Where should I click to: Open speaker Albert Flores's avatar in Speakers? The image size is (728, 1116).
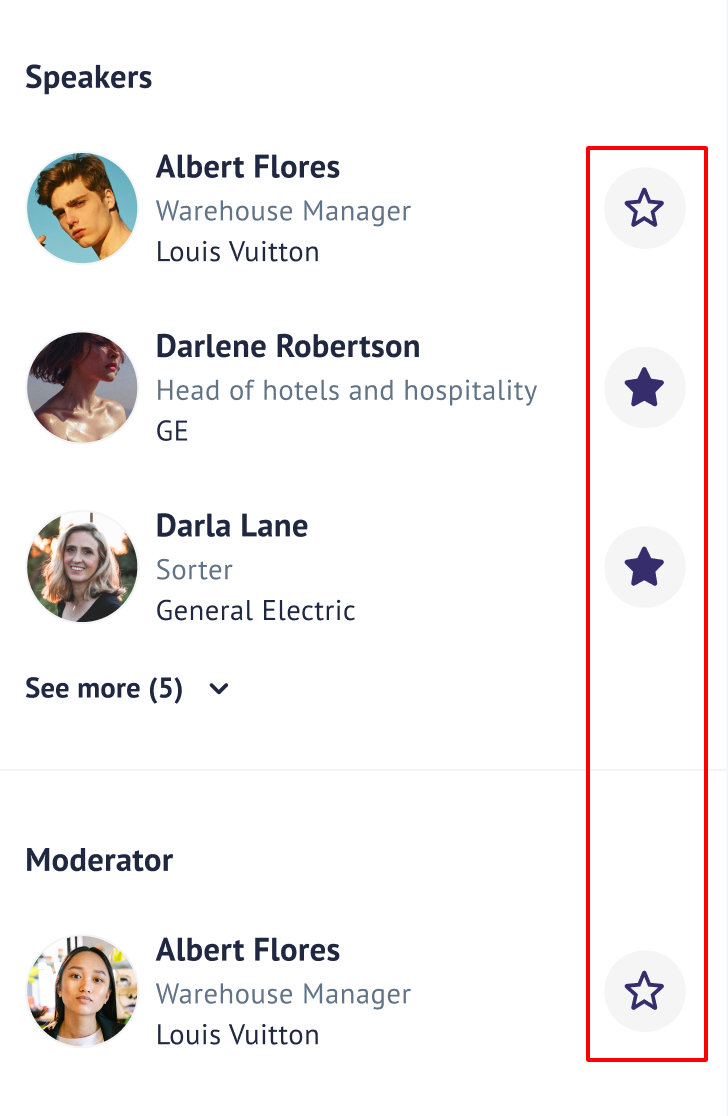82,209
